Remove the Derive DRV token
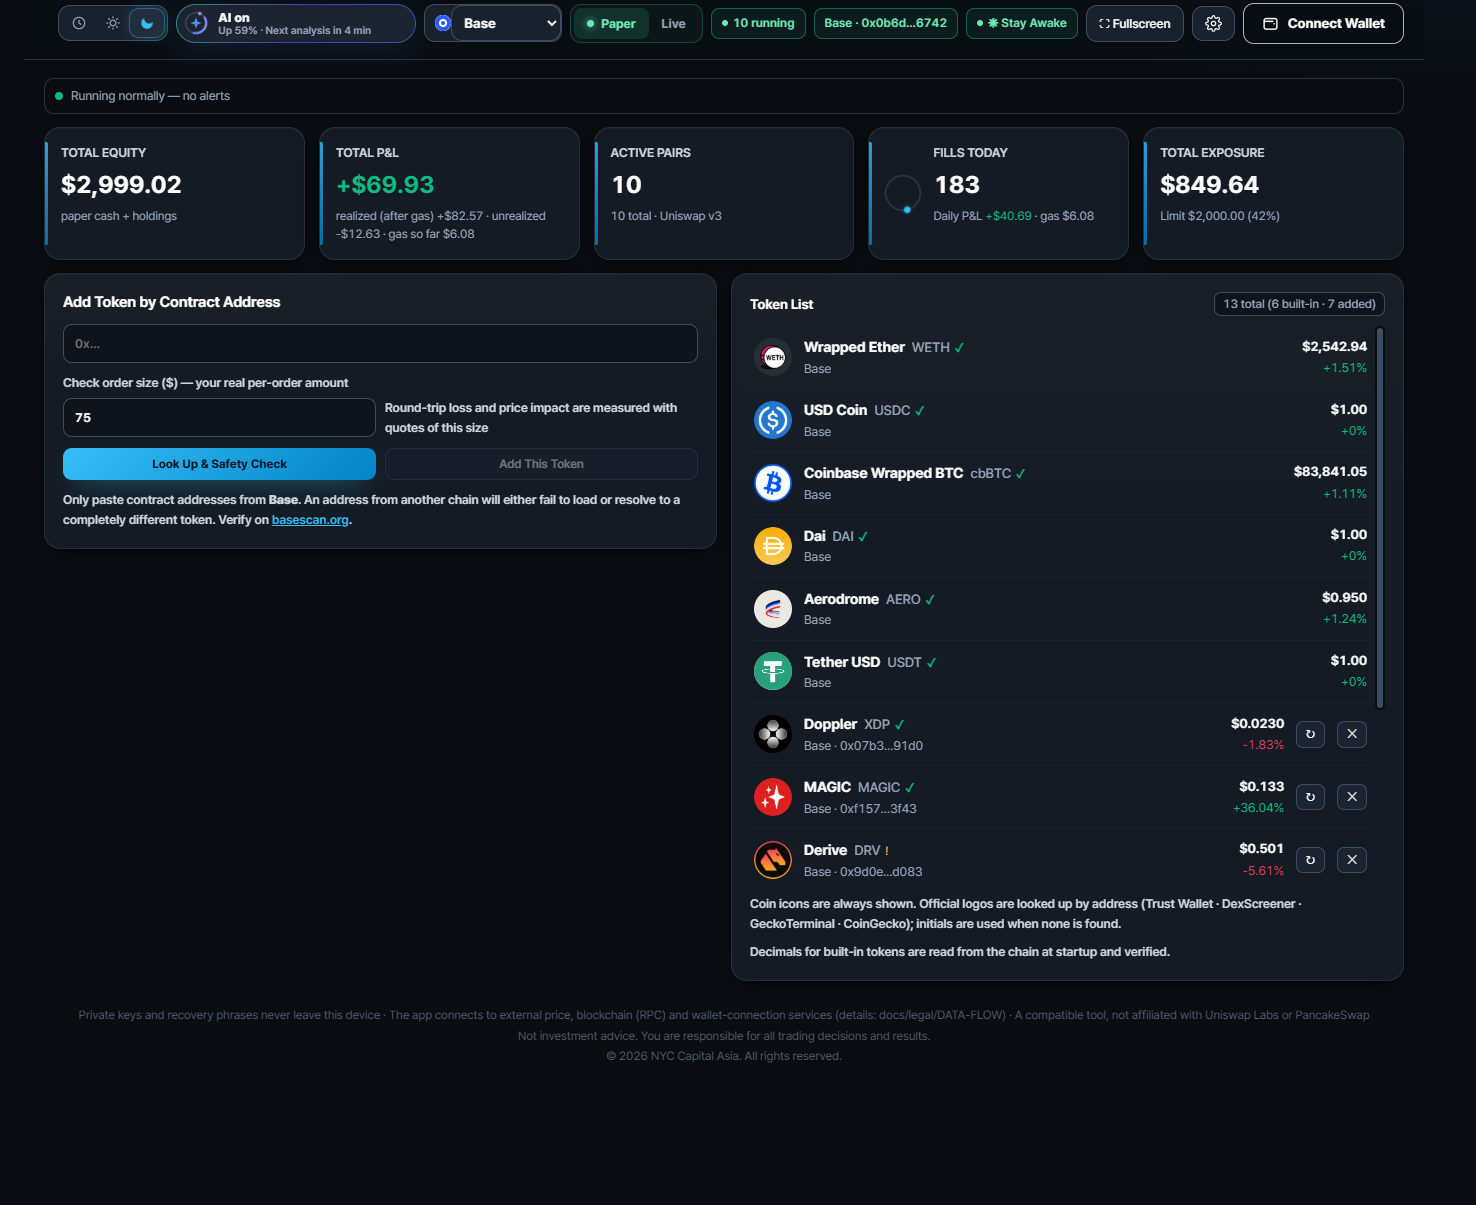Image resolution: width=1476 pixels, height=1205 pixels. click(1352, 860)
